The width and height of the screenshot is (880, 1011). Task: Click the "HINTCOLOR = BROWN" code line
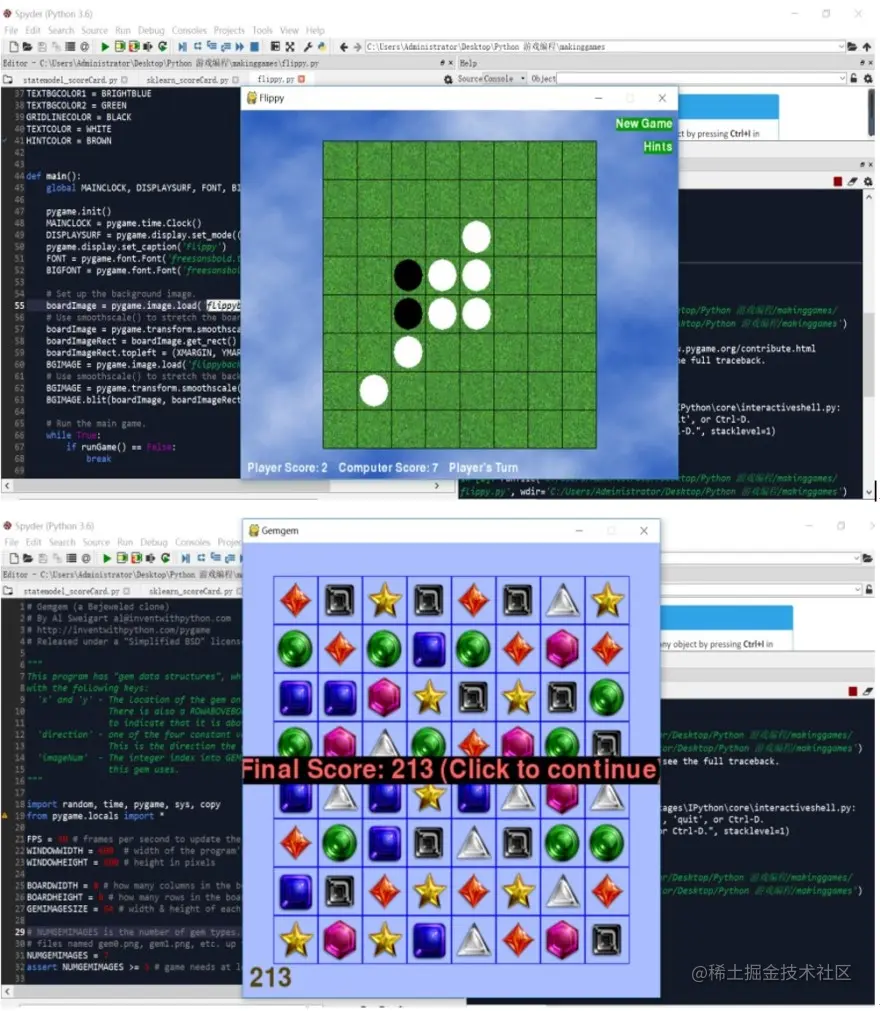(x=68, y=141)
